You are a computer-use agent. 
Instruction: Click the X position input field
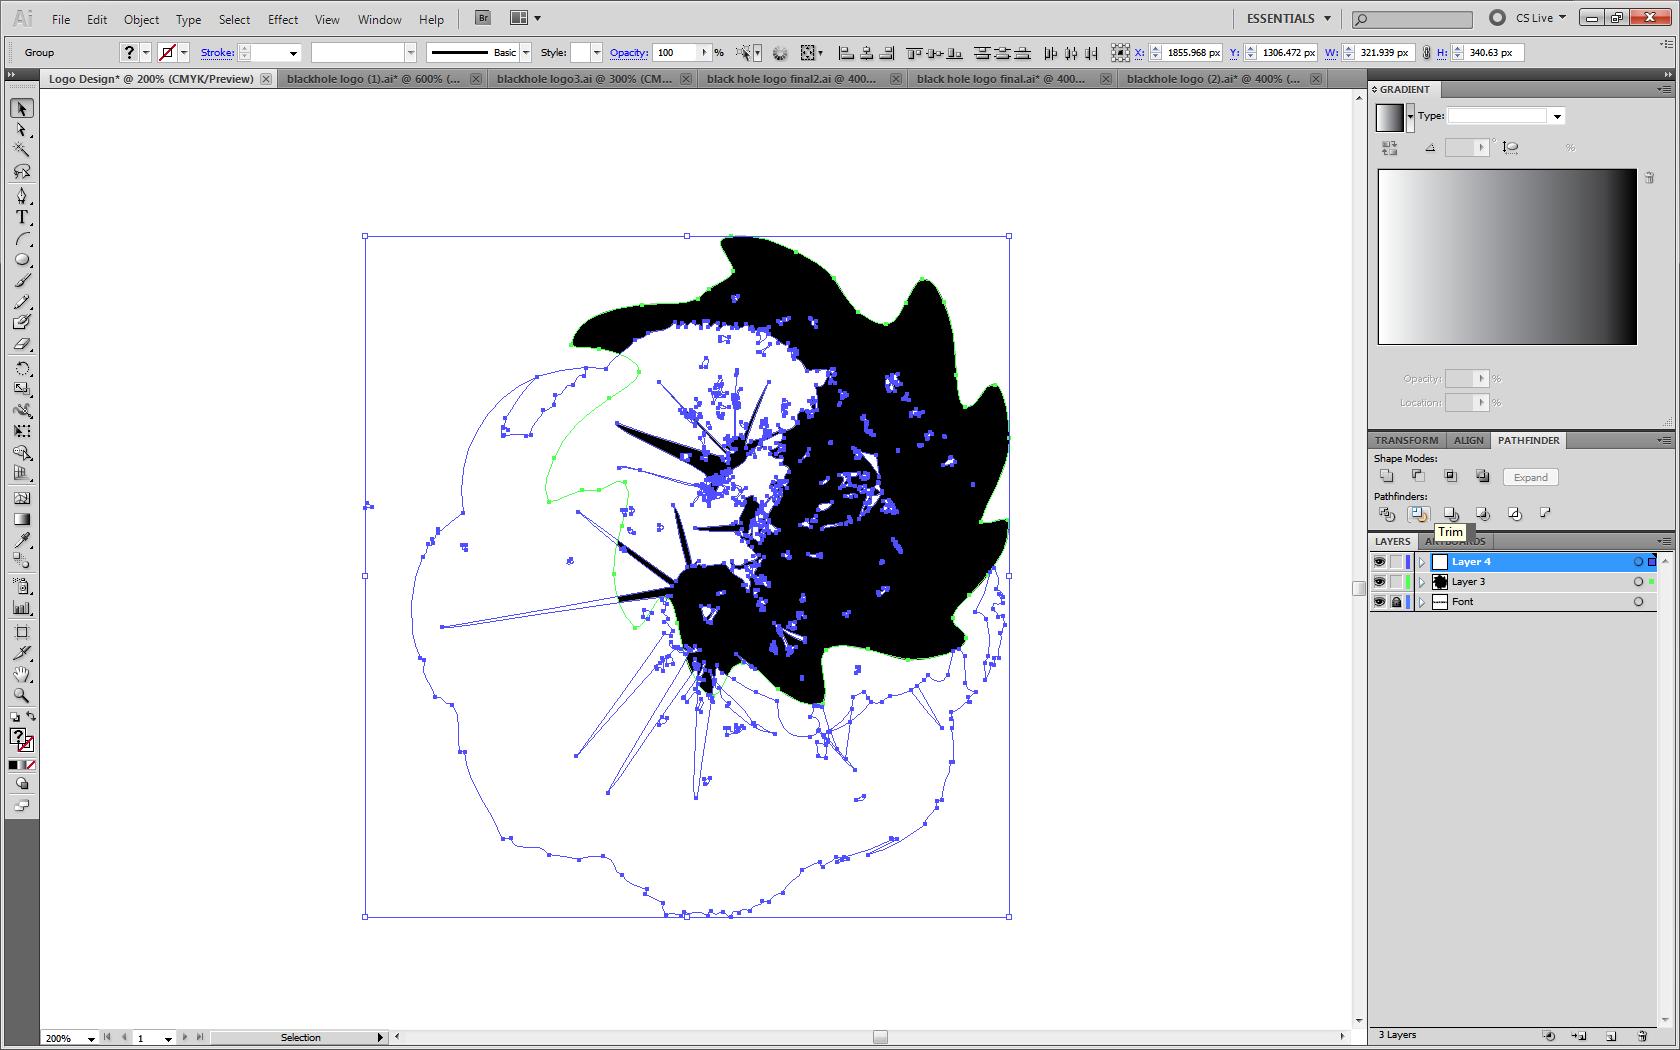[x=1192, y=53]
